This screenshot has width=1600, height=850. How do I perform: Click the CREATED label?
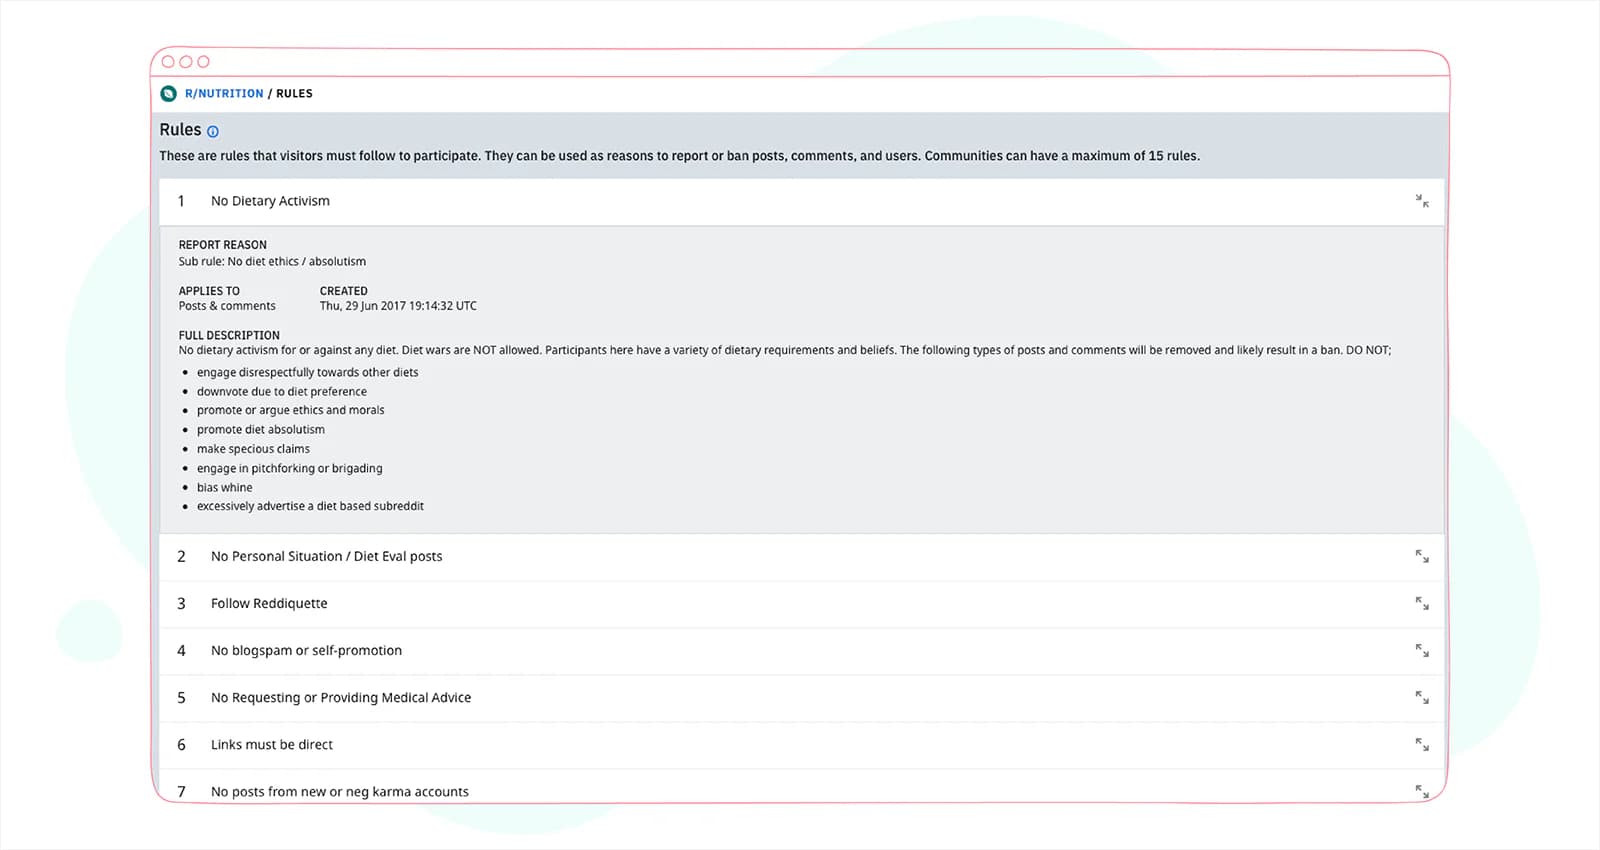(x=344, y=291)
